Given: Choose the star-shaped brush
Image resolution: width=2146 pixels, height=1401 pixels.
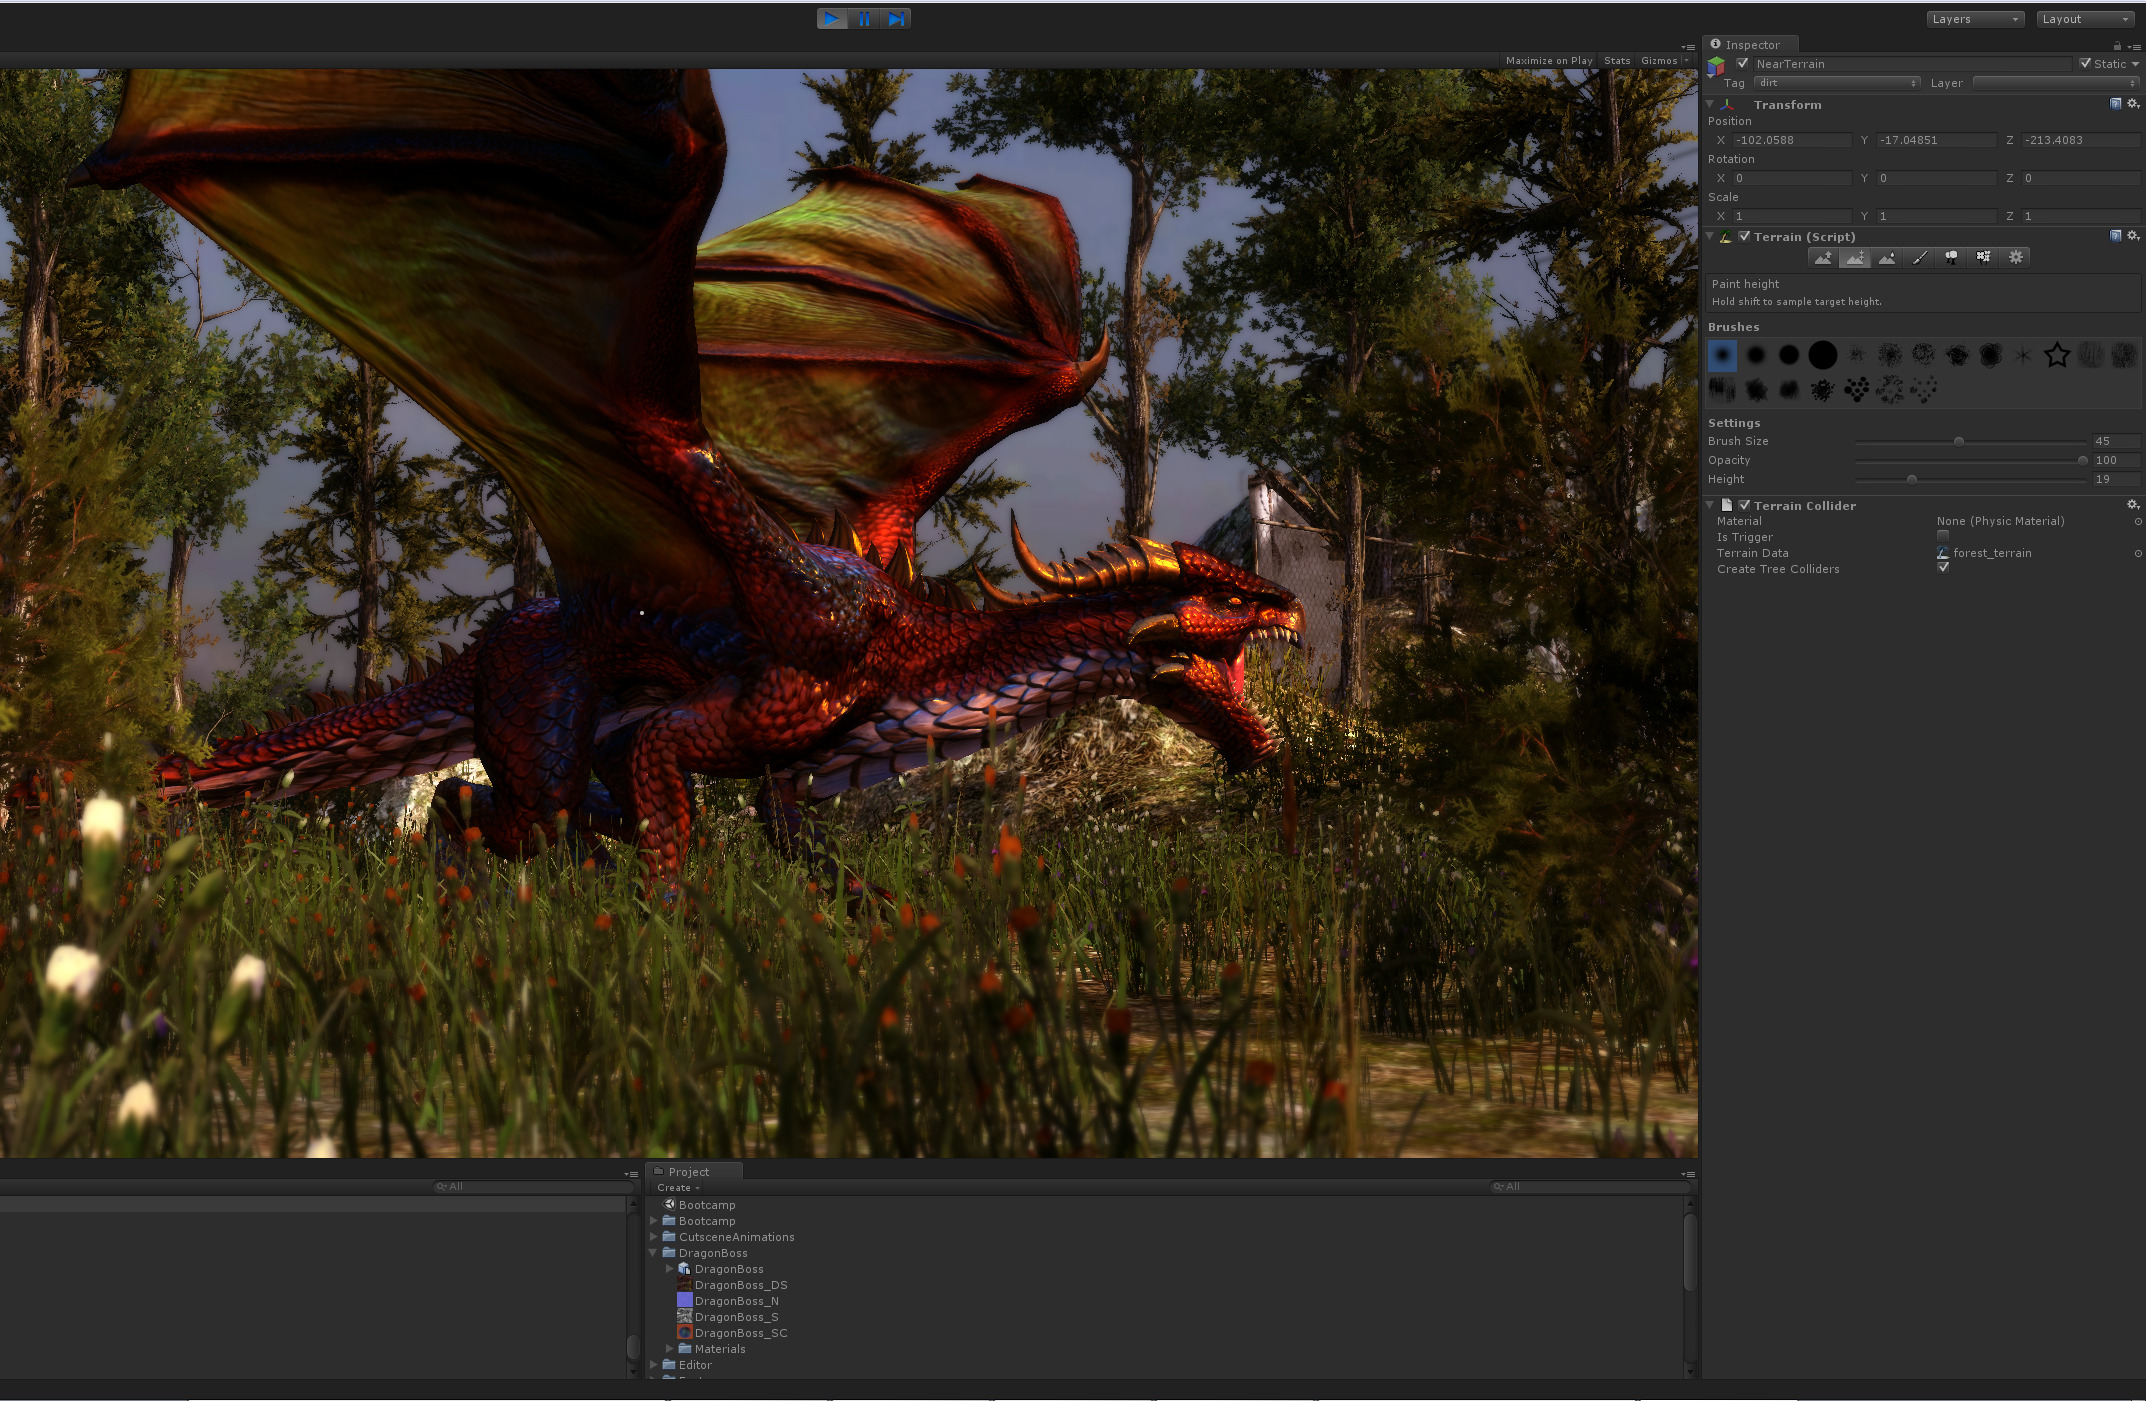Looking at the screenshot, I should pyautogui.click(x=2057, y=355).
